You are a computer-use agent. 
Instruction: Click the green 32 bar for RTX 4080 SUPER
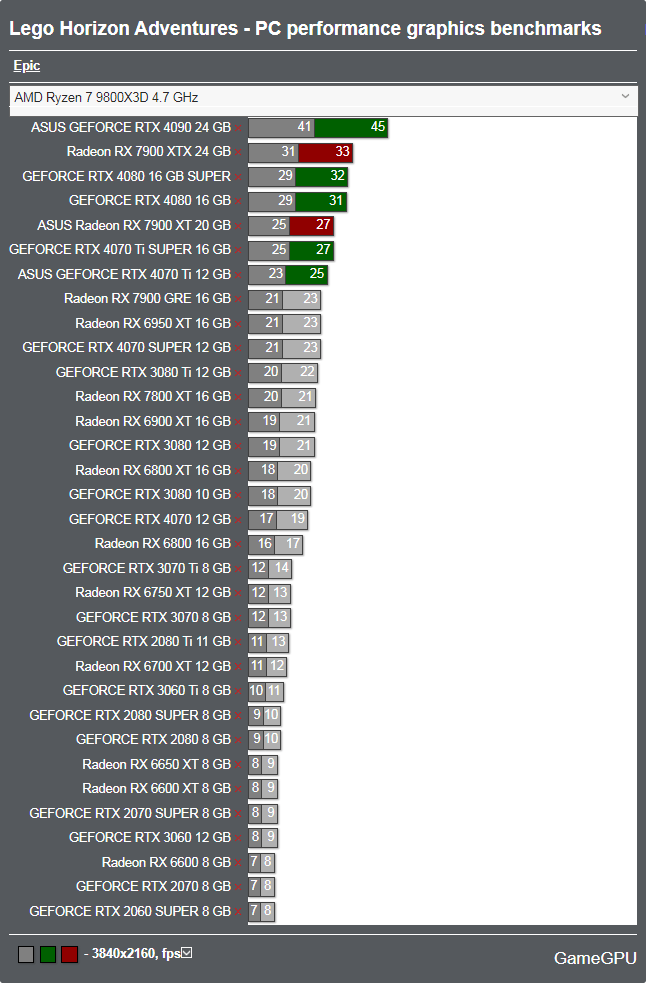point(321,176)
